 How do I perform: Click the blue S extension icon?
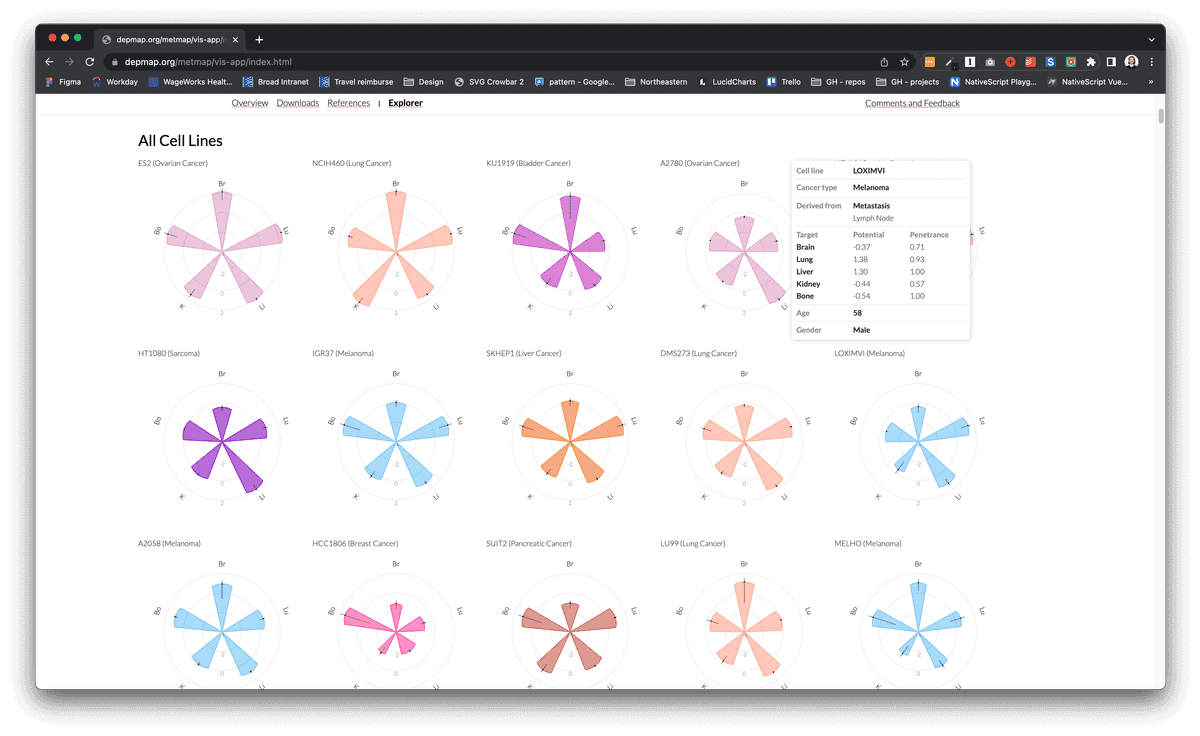pos(1050,61)
